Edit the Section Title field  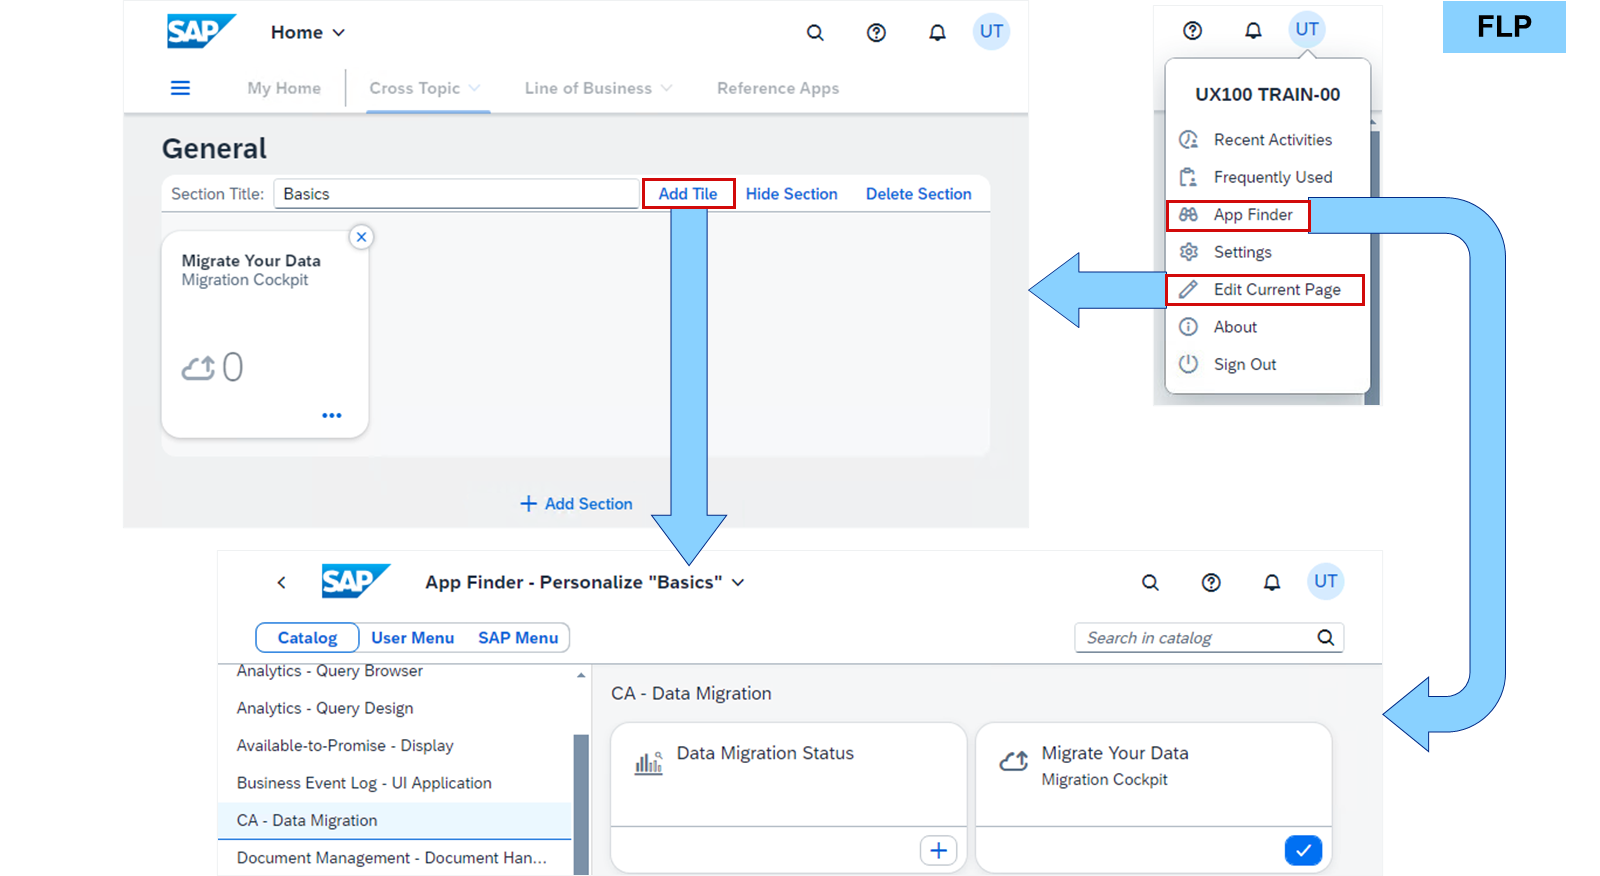(456, 194)
